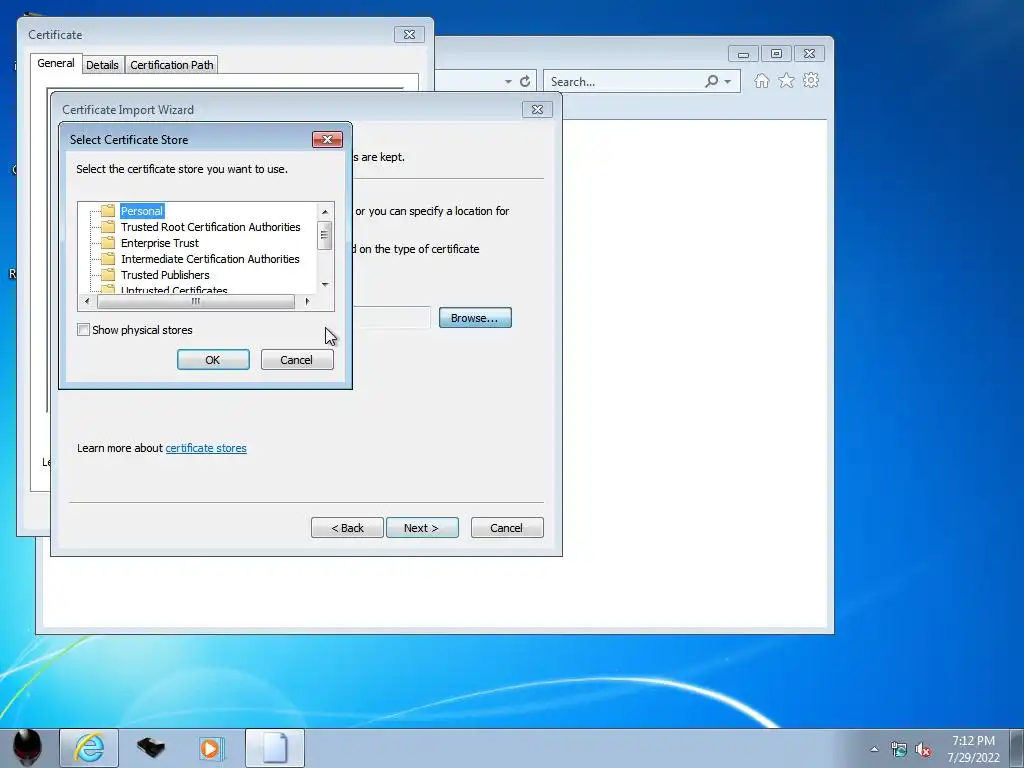Open the Start menu orb
1024x768 pixels.
click(x=27, y=748)
